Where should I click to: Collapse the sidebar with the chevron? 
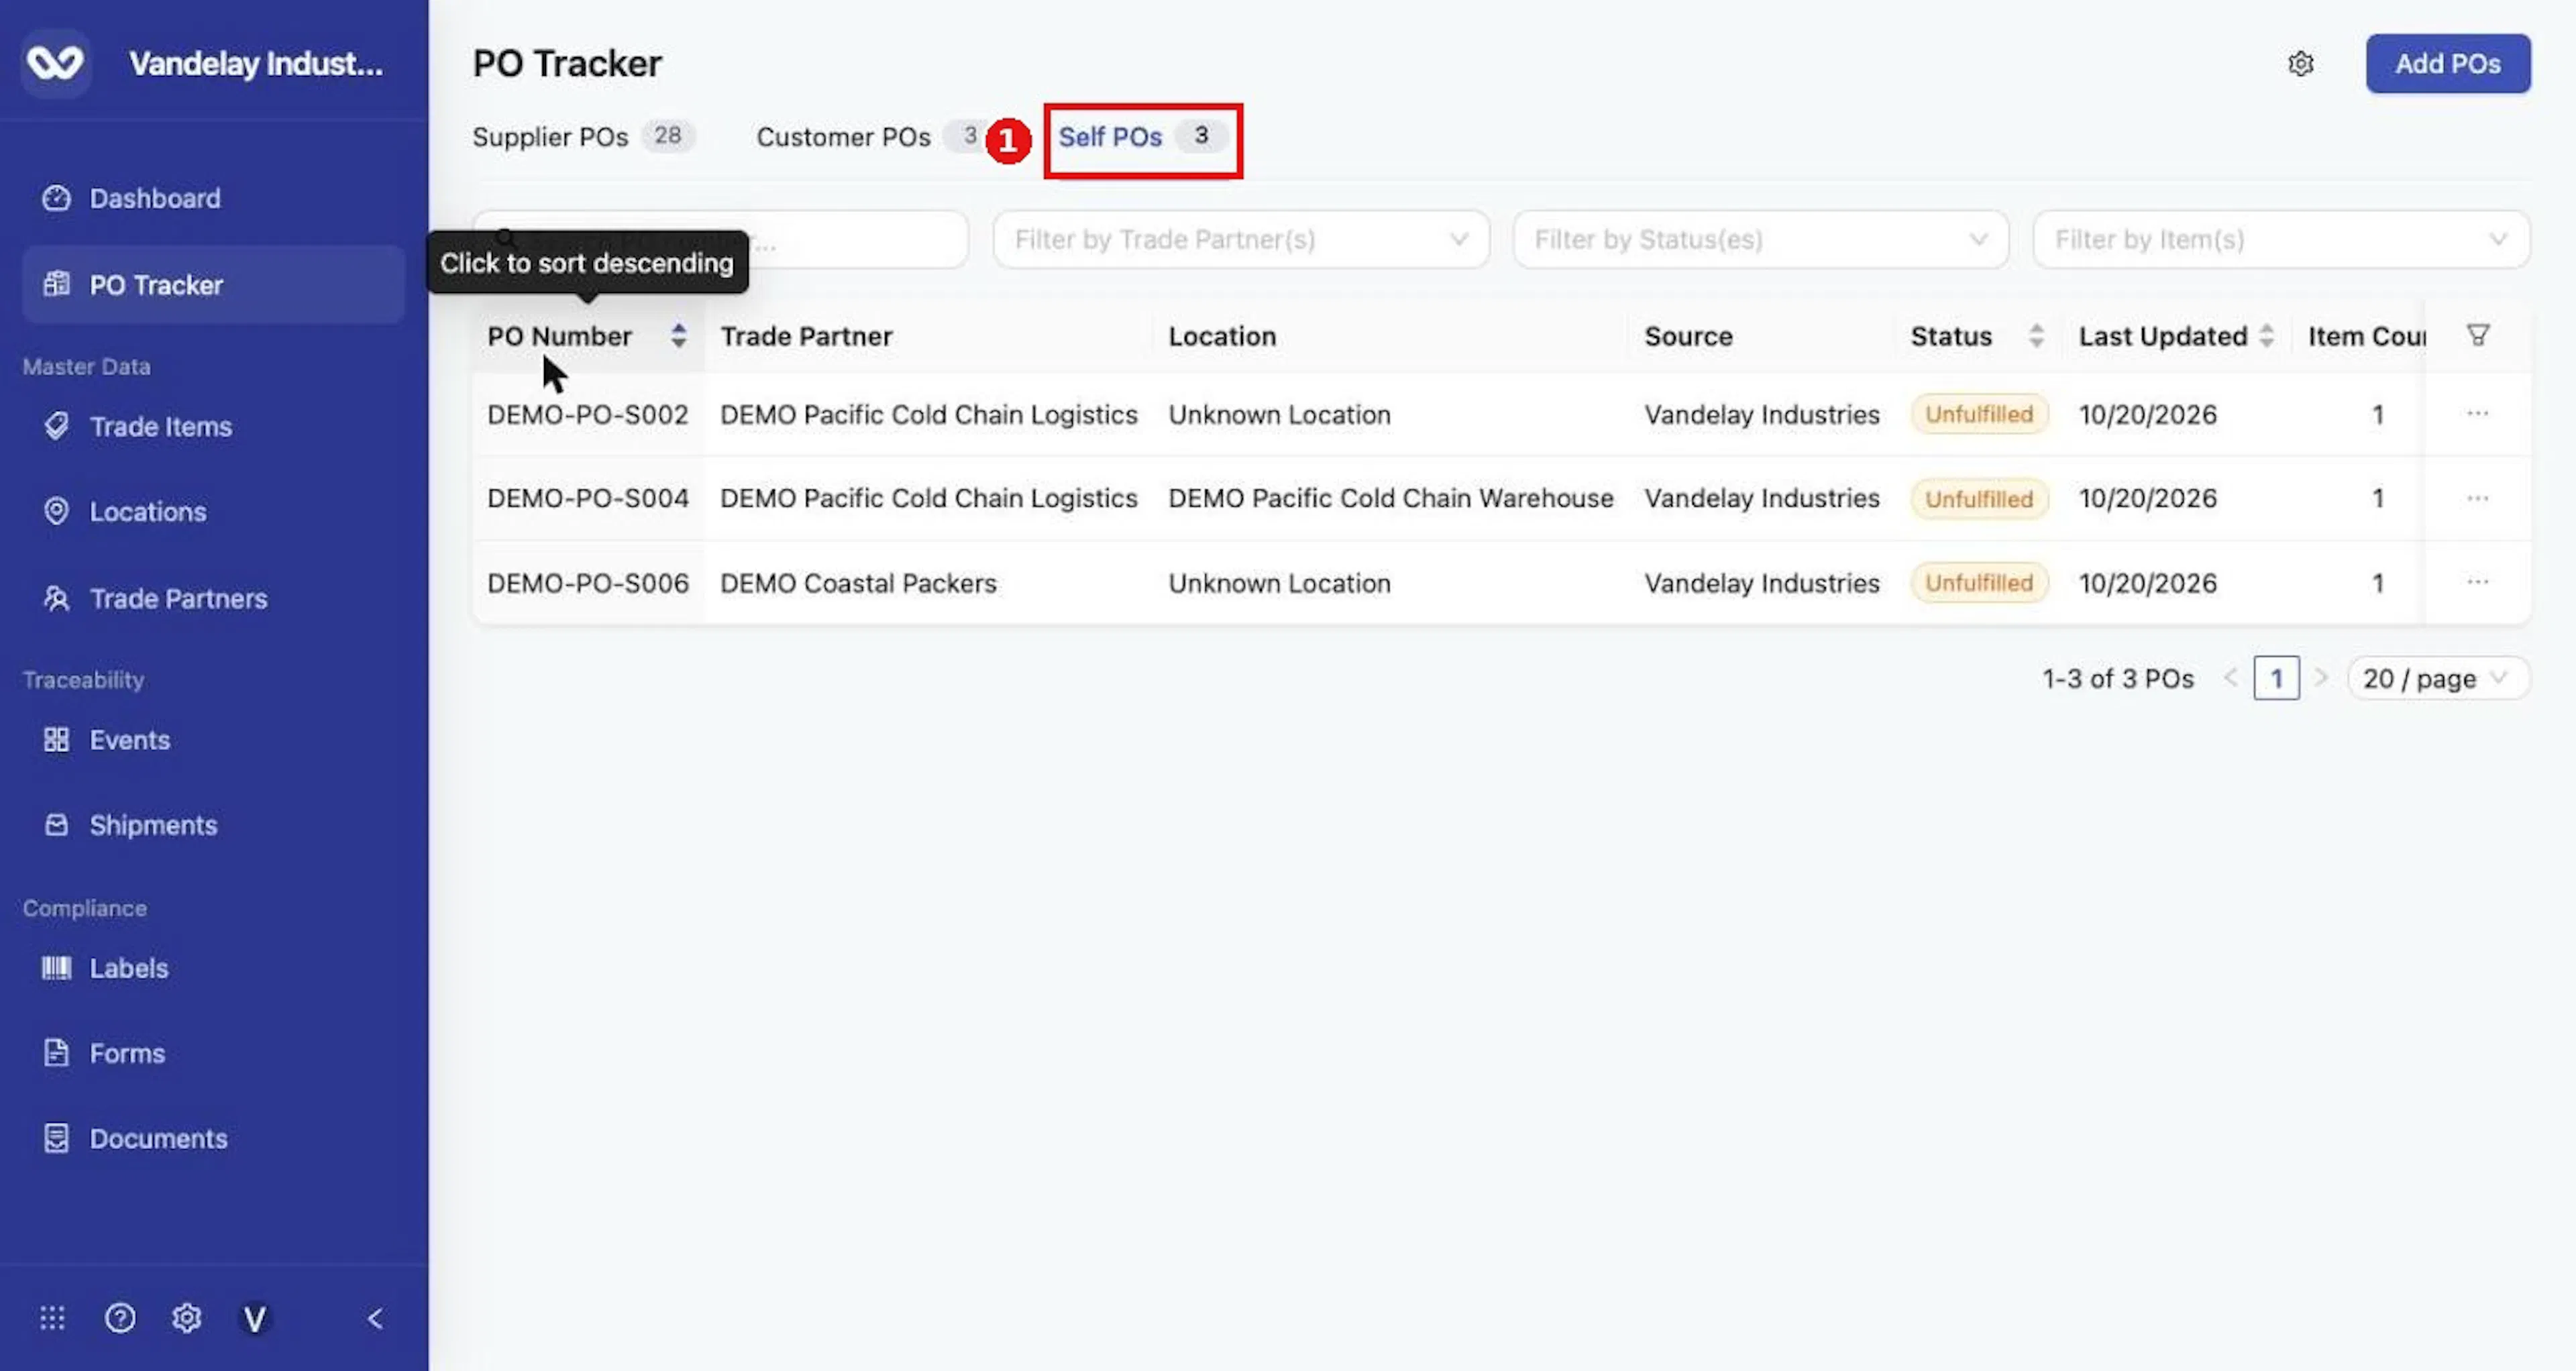click(x=375, y=1319)
